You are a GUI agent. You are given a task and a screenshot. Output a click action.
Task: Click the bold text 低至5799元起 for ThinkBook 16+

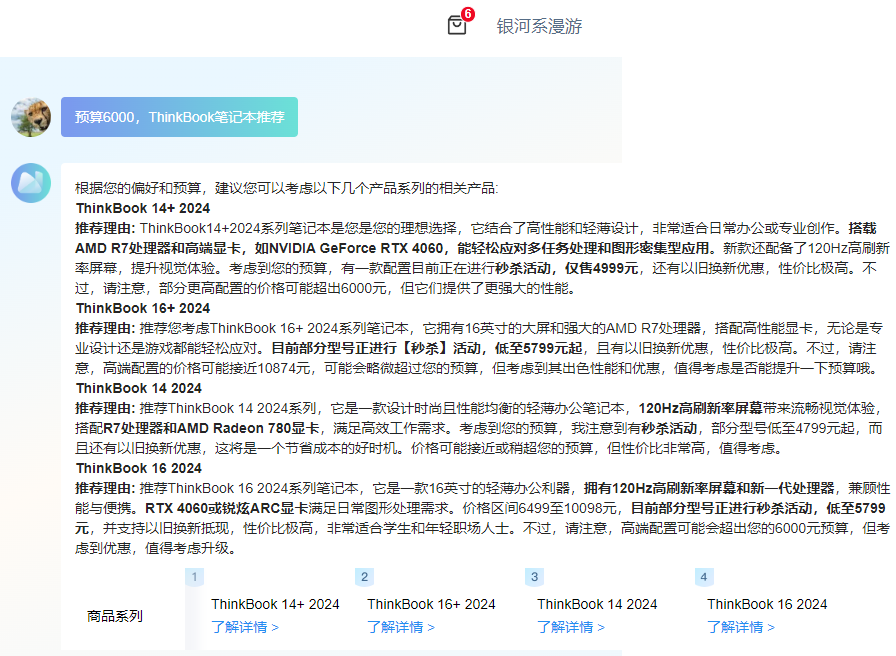(x=538, y=348)
